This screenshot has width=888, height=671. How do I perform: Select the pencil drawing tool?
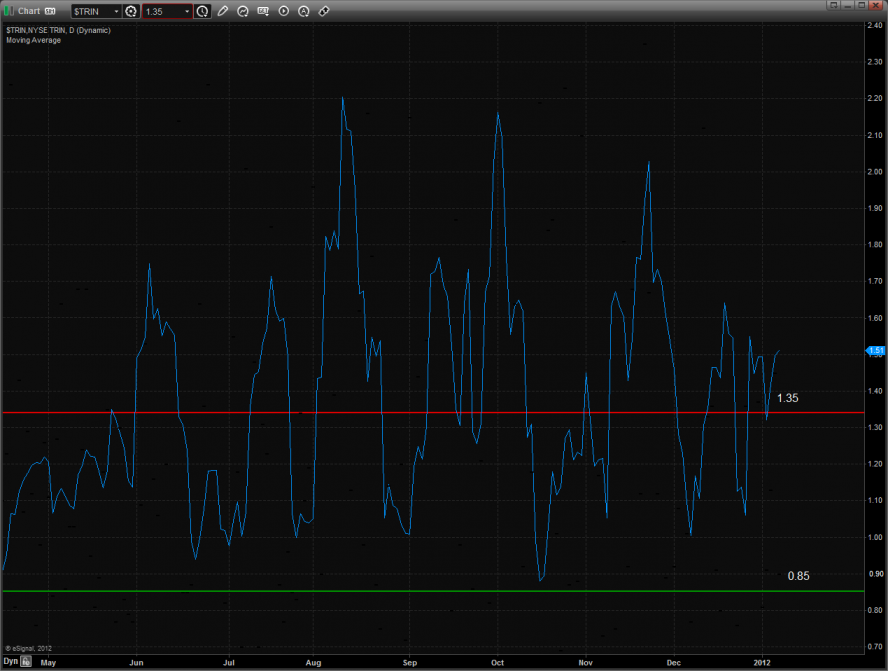[223, 11]
